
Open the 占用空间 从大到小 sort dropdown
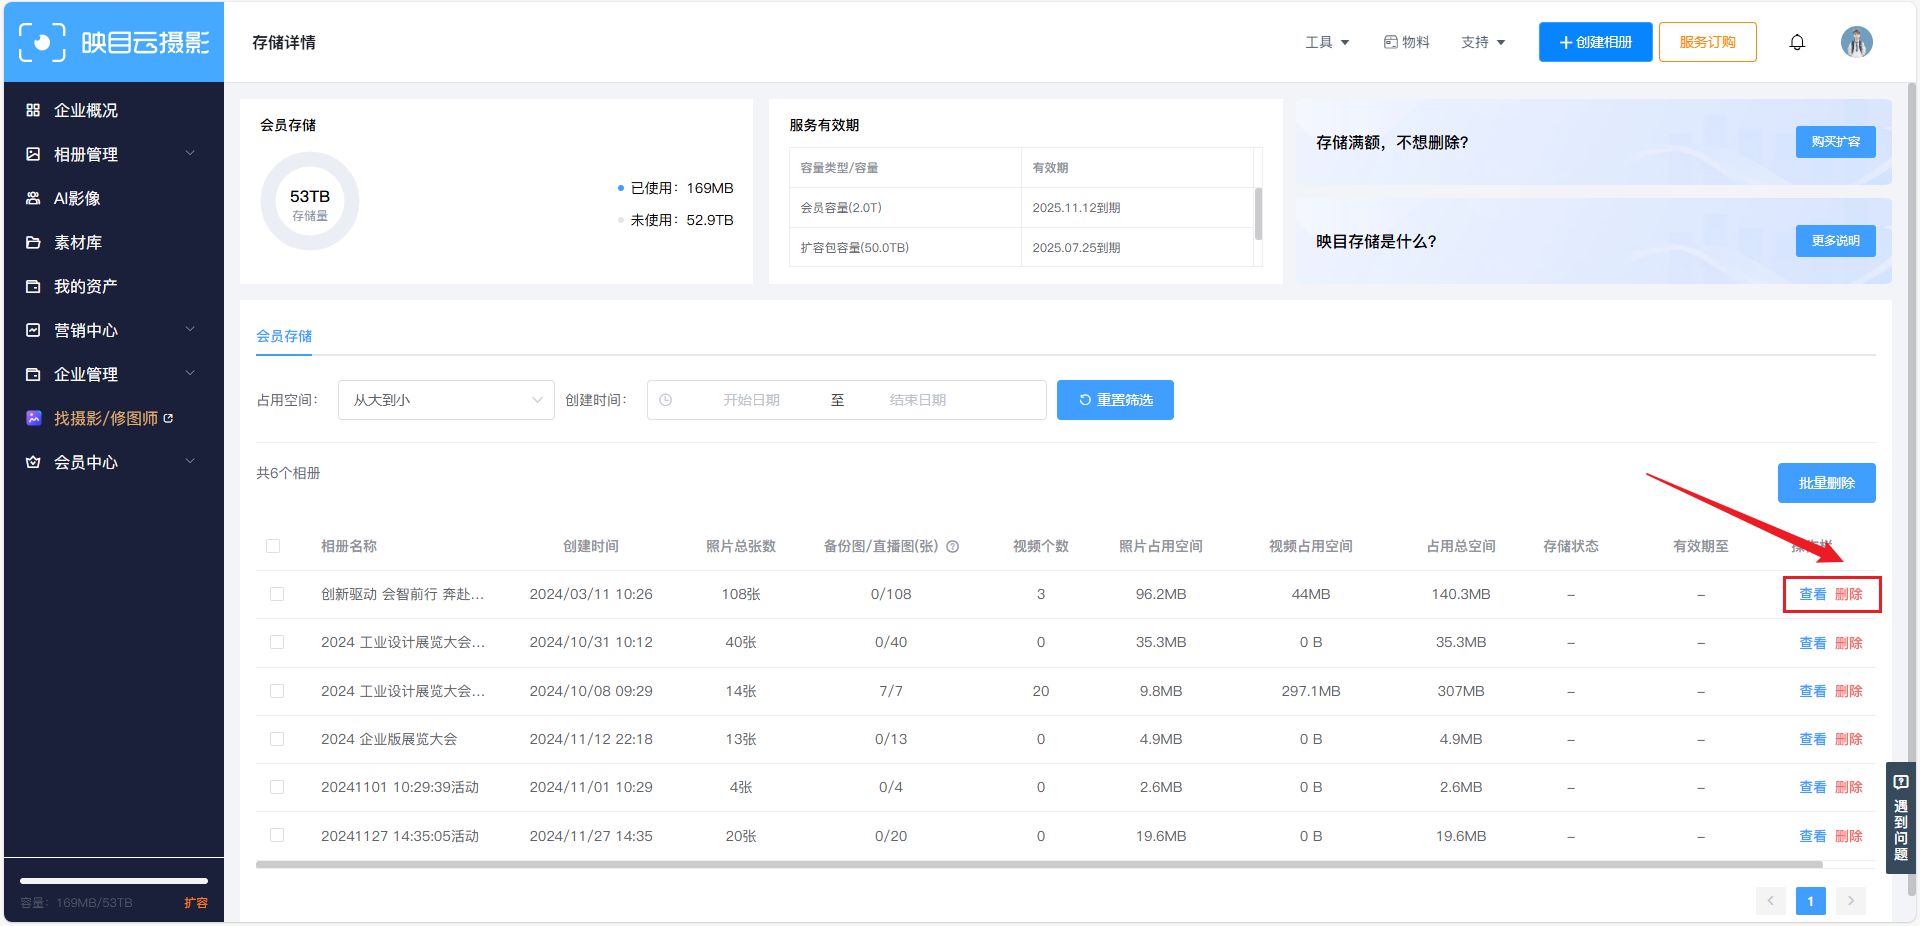[446, 400]
